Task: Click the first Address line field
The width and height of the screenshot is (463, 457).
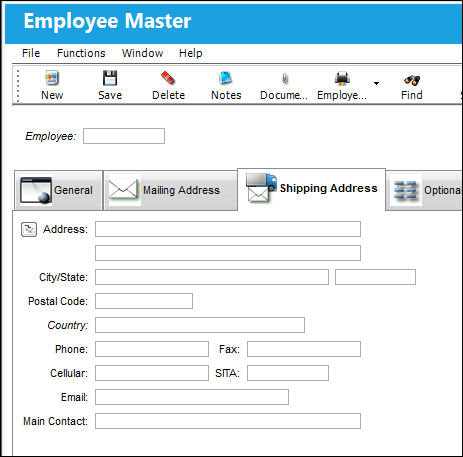Action: 228,229
